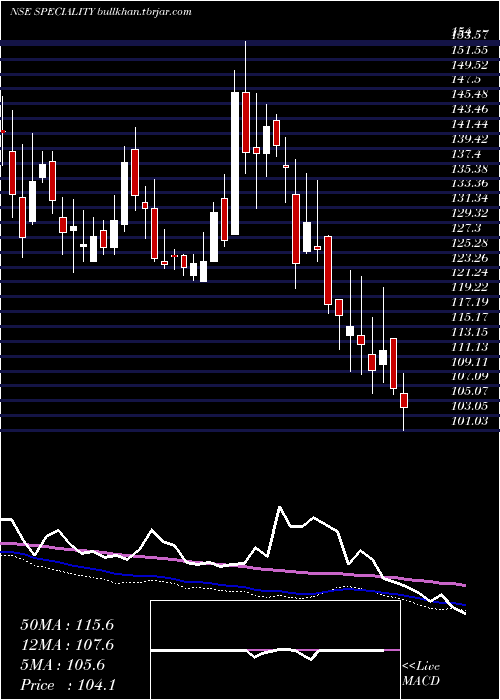The height and width of the screenshot is (700, 500).
Task: Click the 125.28 price axis label
Action: pos(469,243)
